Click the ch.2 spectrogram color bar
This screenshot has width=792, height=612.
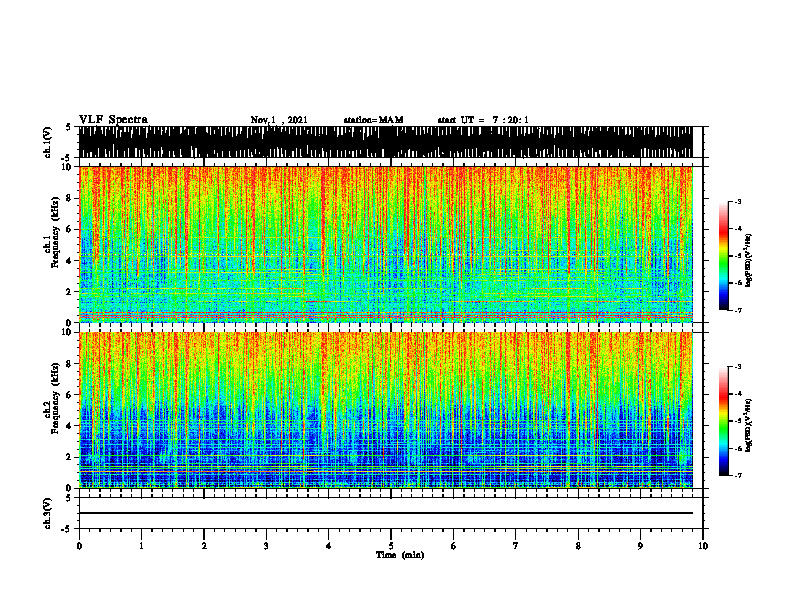coord(724,421)
